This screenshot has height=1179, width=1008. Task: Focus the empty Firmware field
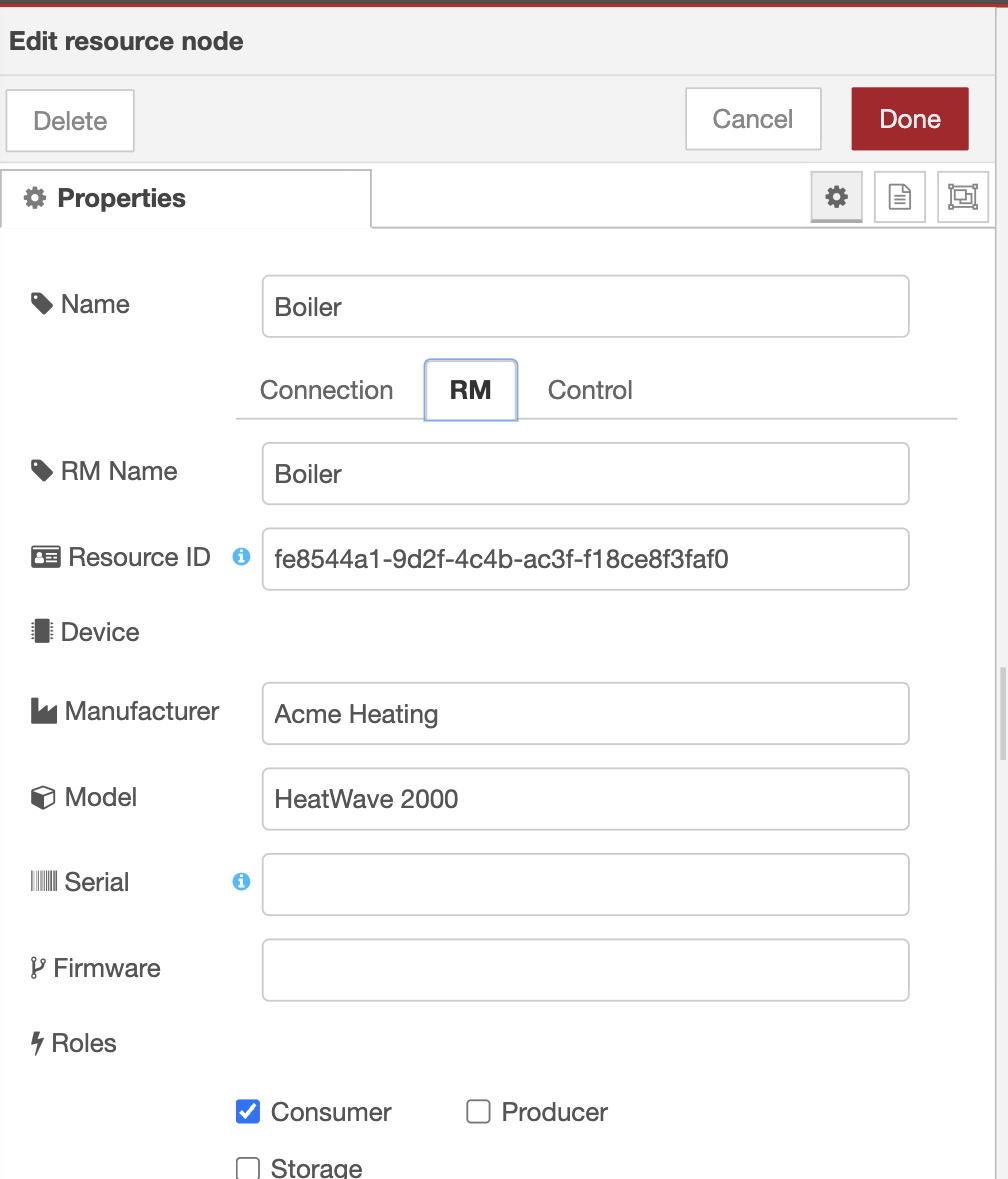point(586,970)
